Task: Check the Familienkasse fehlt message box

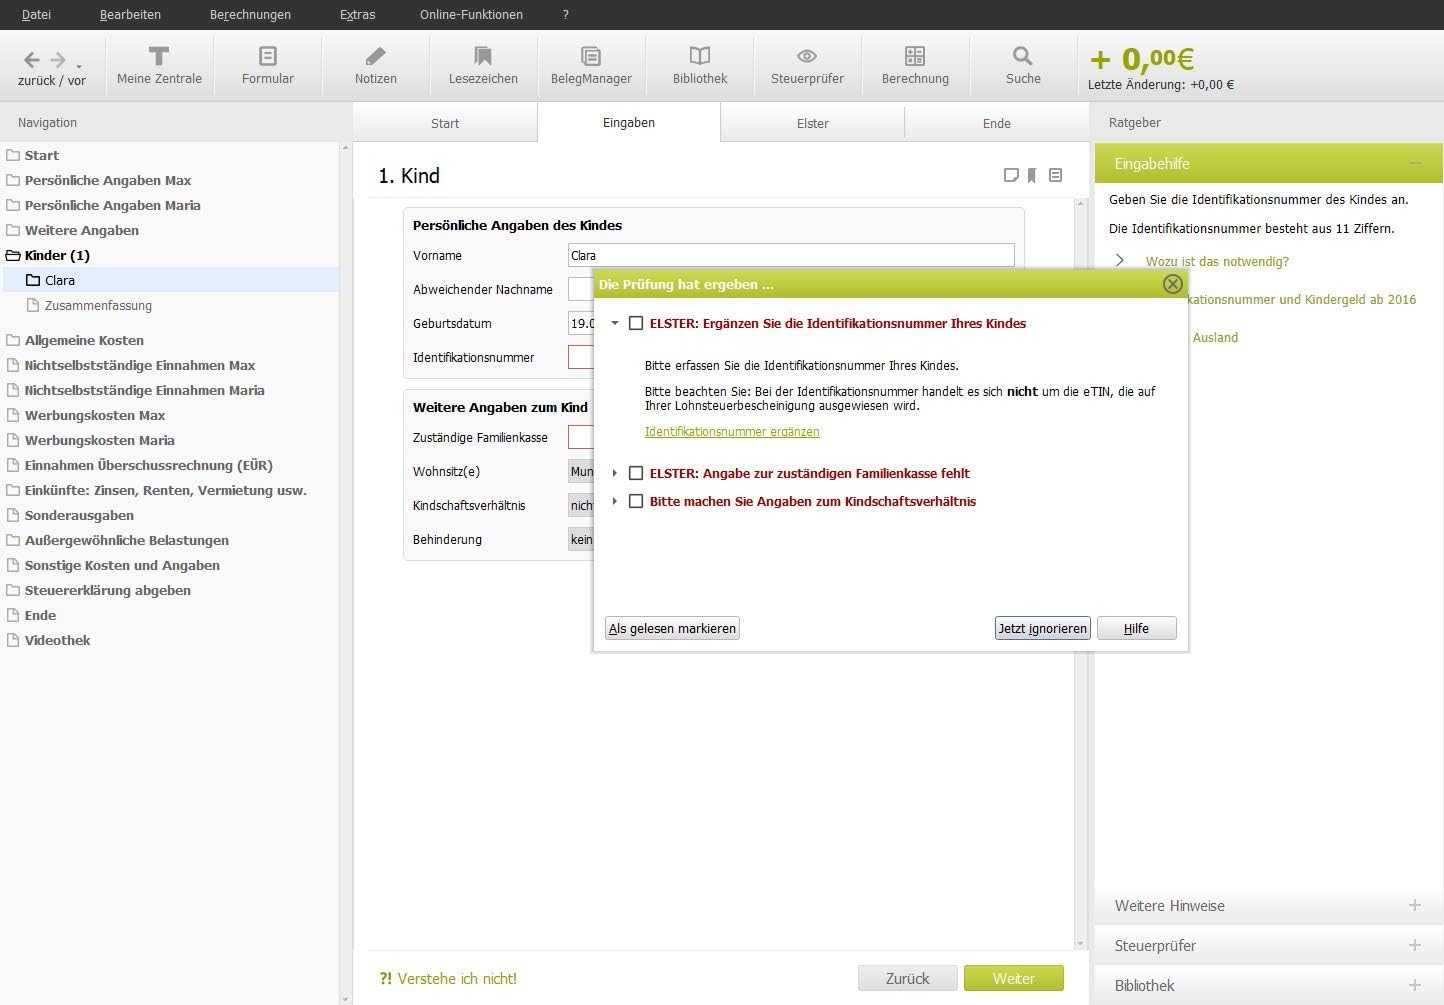Action: [x=636, y=473]
